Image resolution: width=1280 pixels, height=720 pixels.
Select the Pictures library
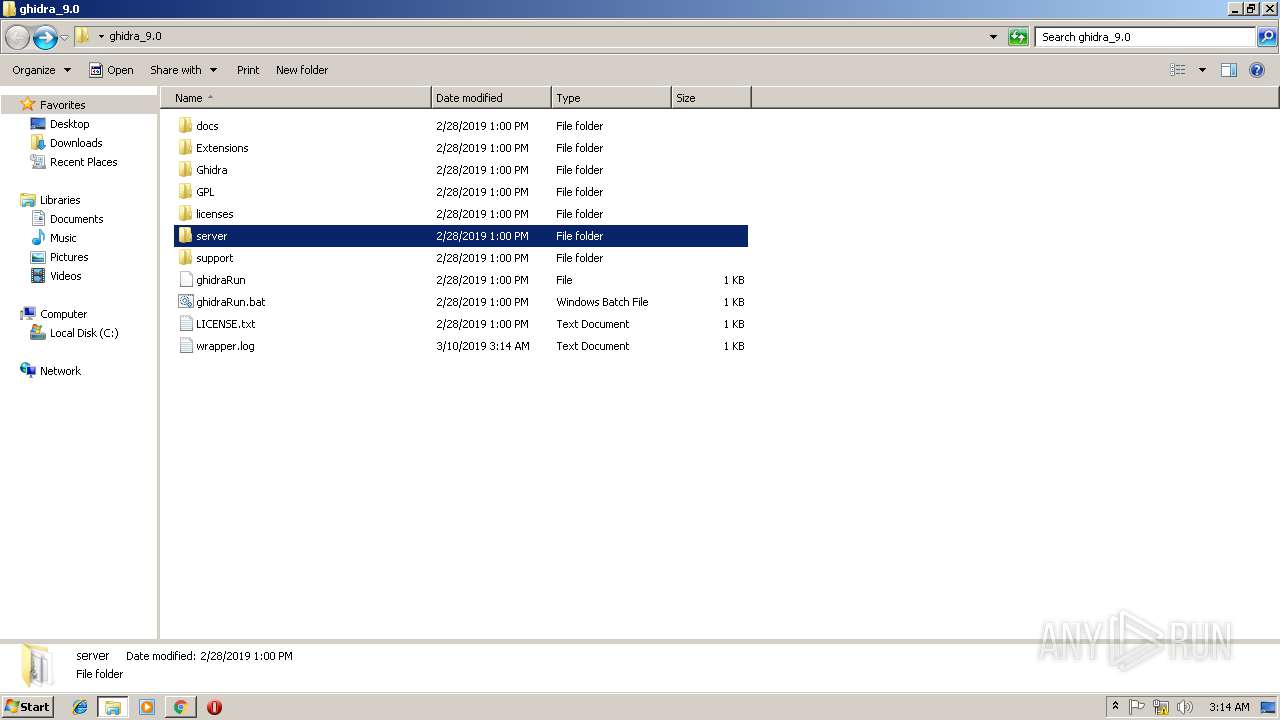[x=69, y=257]
